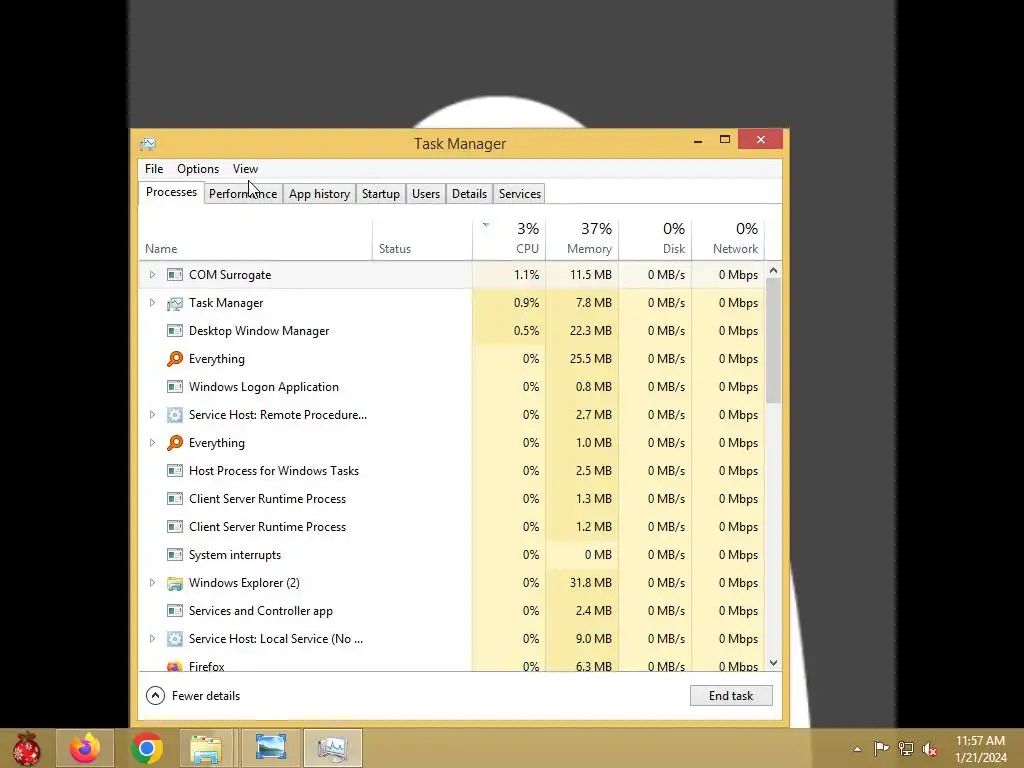Viewport: 1024px width, 768px height.
Task: Click the Task Manager title bar icon
Action: pyautogui.click(x=148, y=144)
